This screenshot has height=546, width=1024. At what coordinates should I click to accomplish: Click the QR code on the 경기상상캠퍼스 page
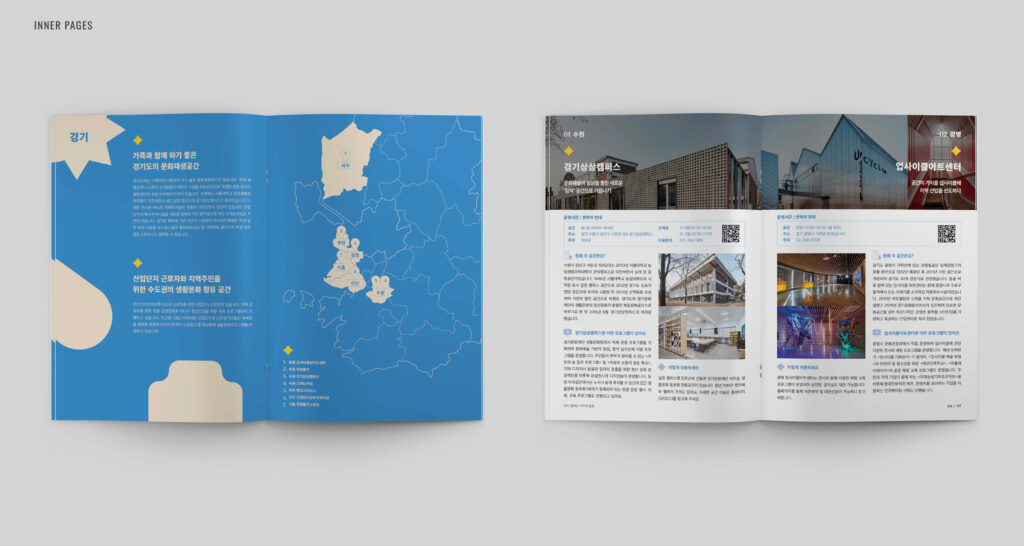(730, 233)
